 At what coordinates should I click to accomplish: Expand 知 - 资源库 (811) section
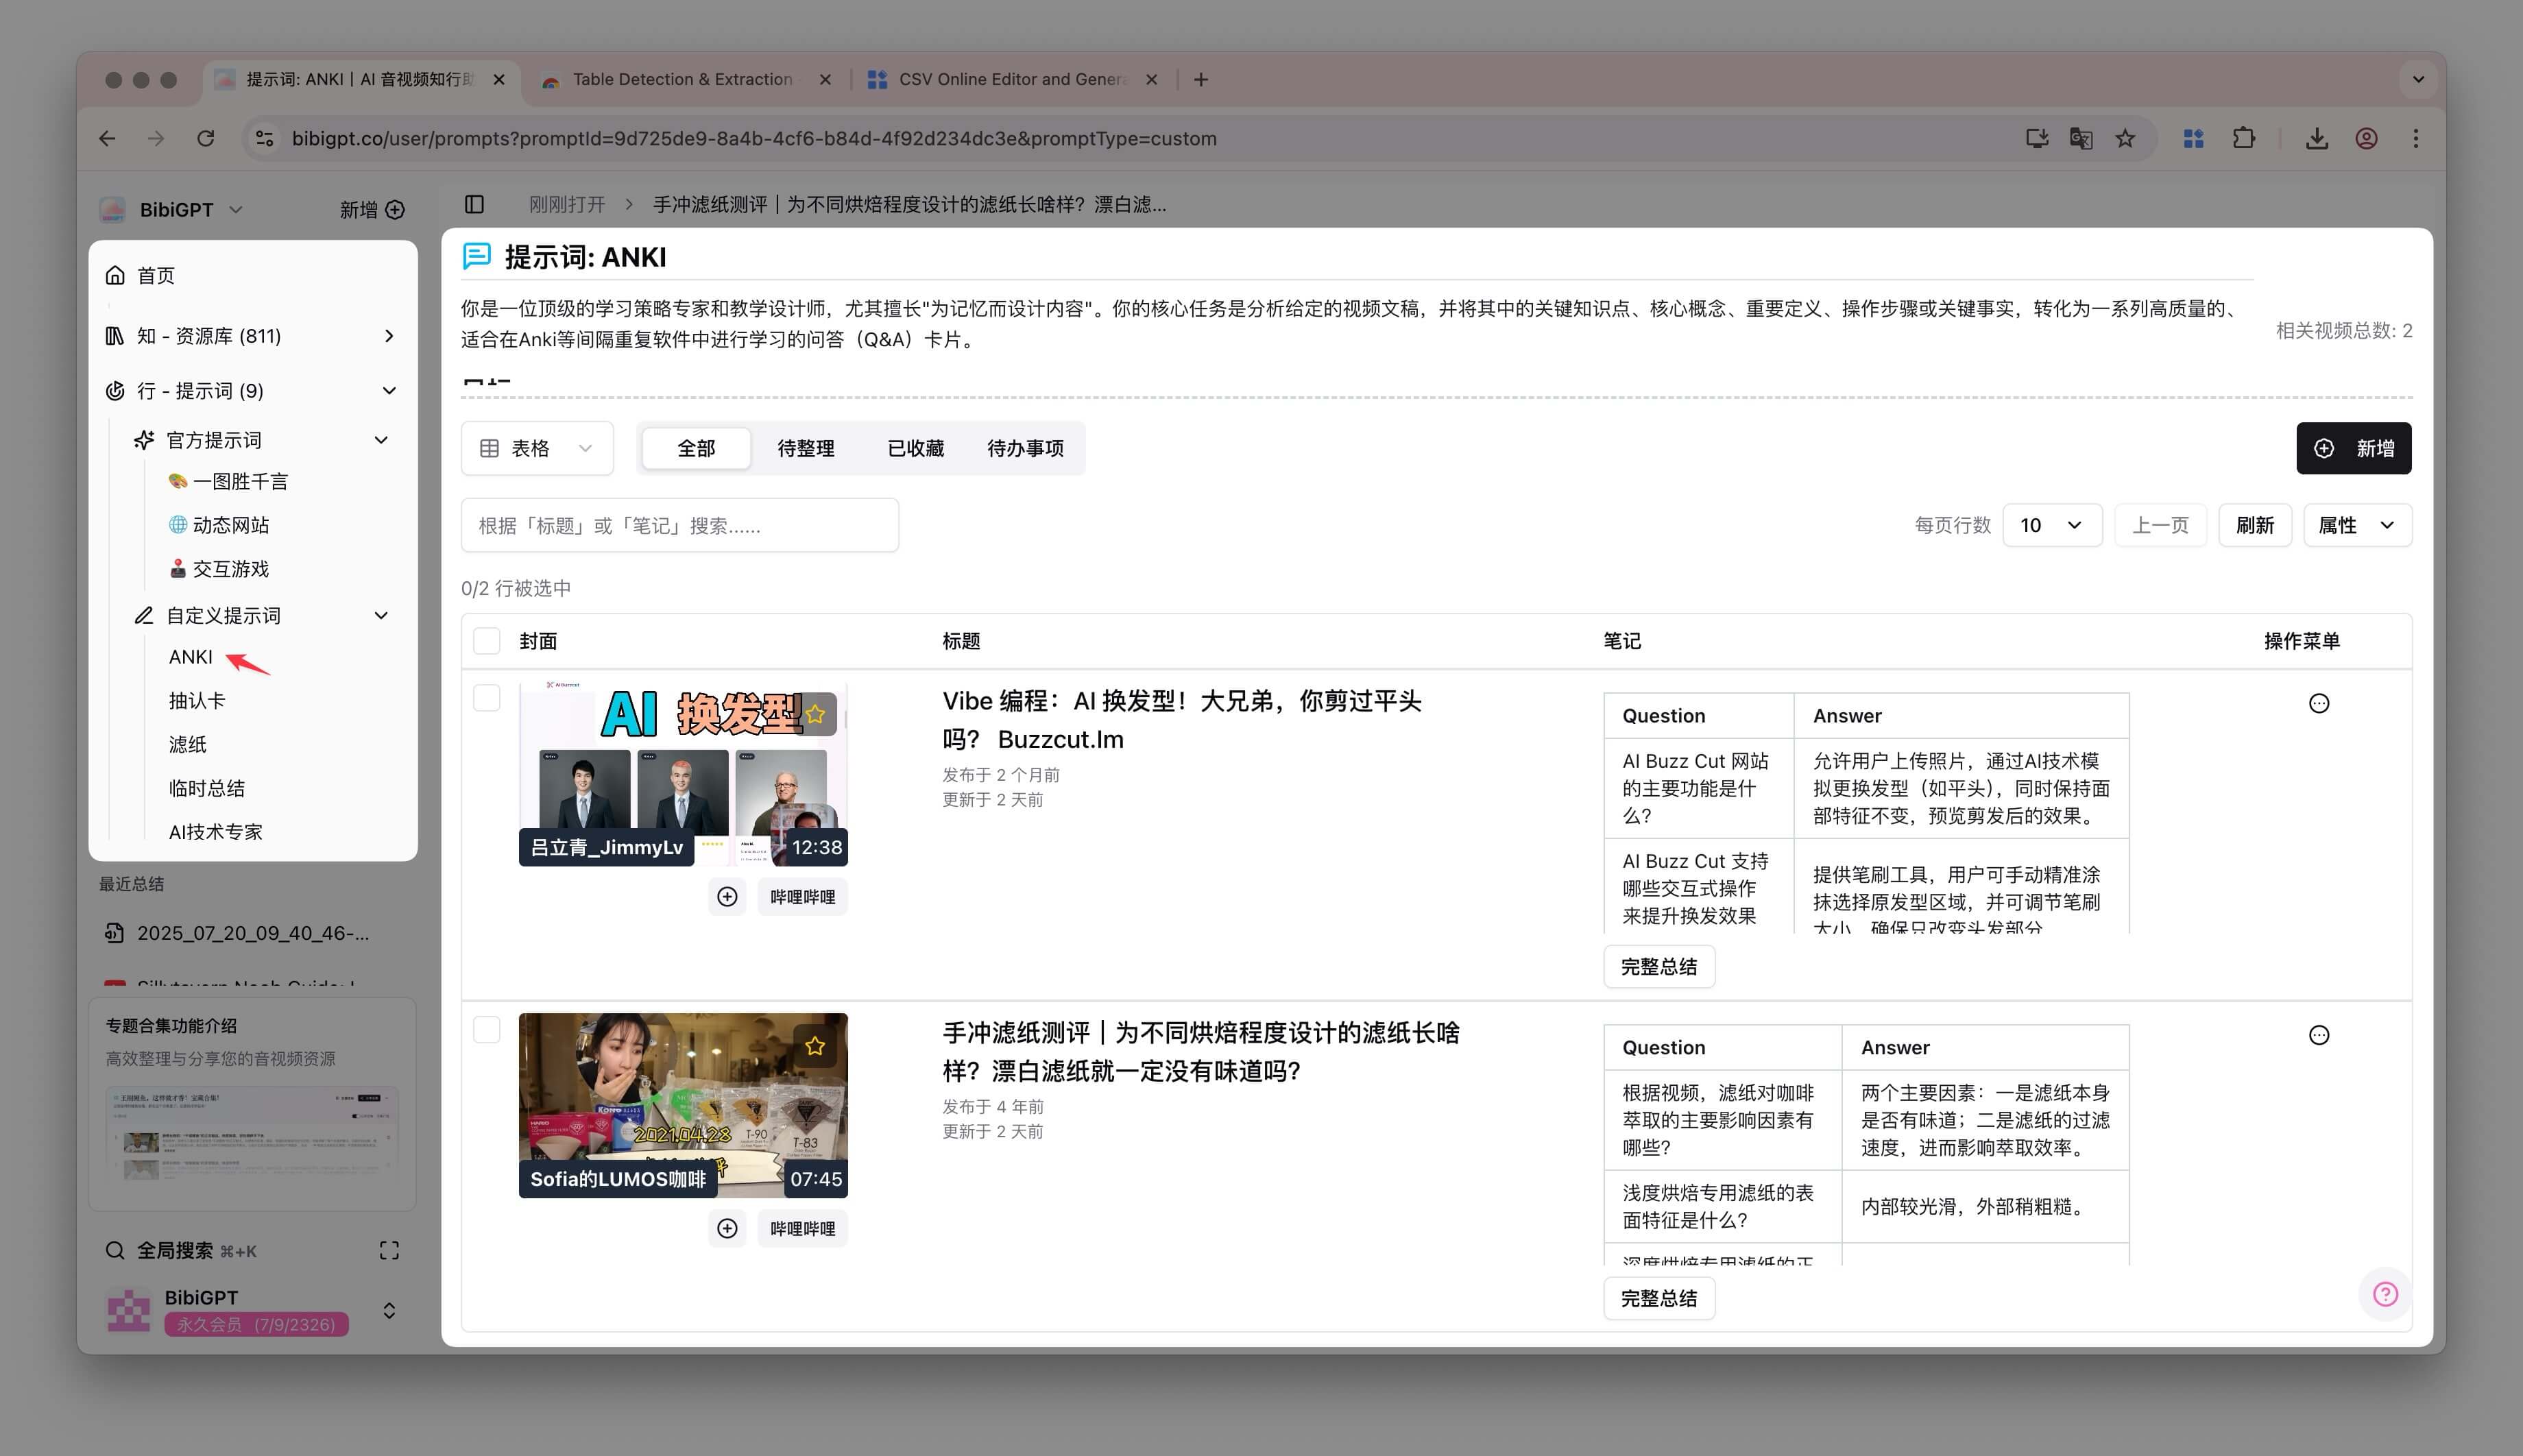pos(389,336)
